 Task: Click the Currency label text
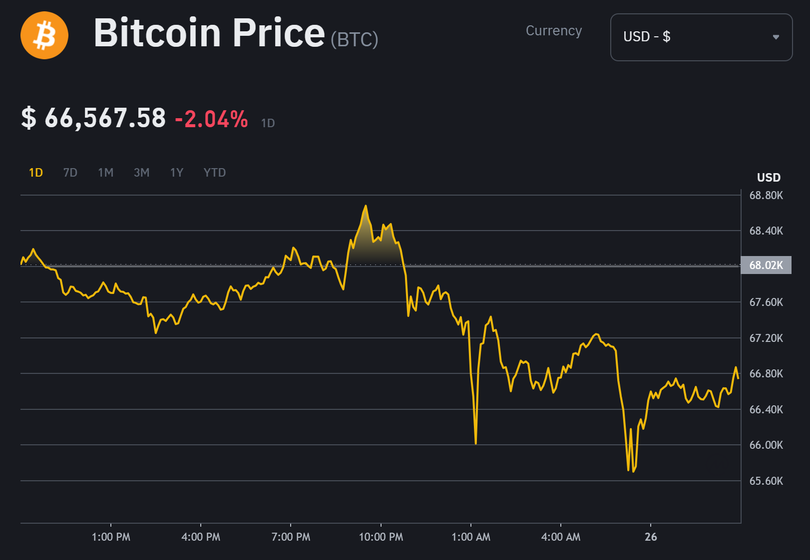point(553,31)
